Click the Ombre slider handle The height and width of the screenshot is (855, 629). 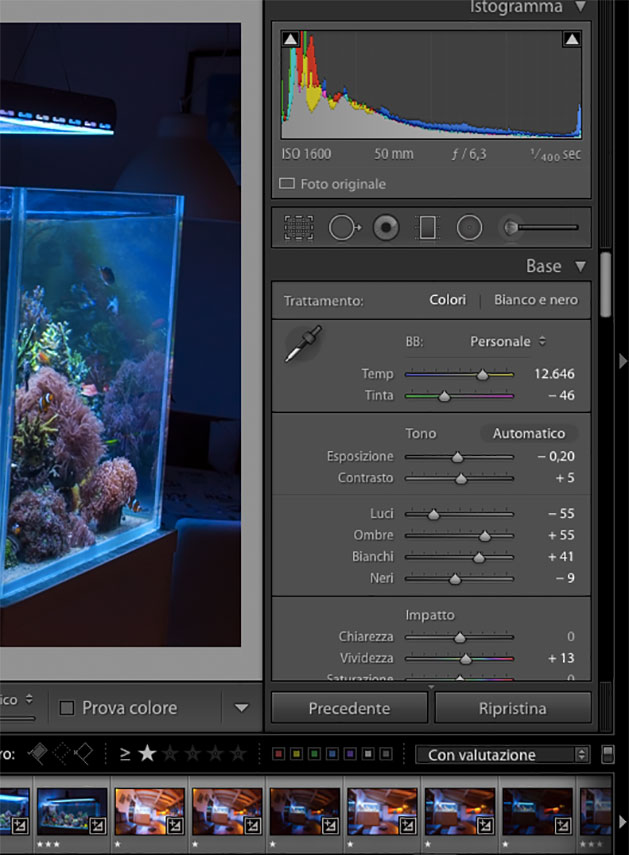coord(485,536)
